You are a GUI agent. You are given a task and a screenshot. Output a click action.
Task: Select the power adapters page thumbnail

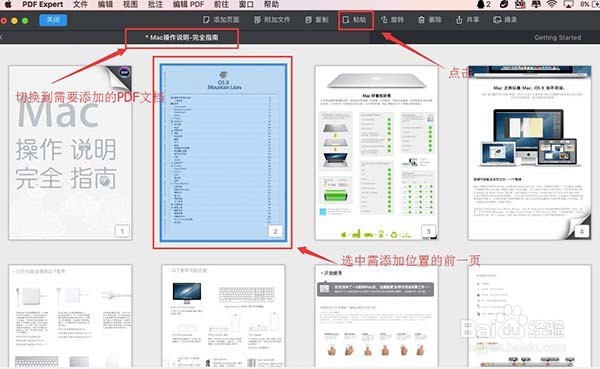pos(70,316)
